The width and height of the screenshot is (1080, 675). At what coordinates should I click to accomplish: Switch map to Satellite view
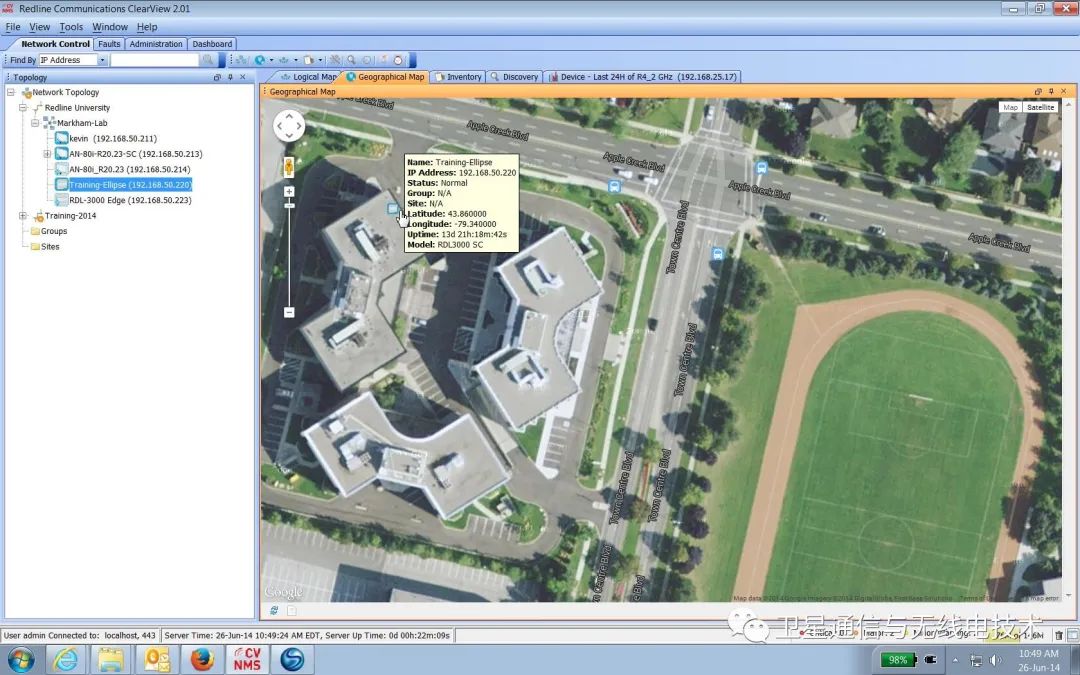pos(1040,107)
